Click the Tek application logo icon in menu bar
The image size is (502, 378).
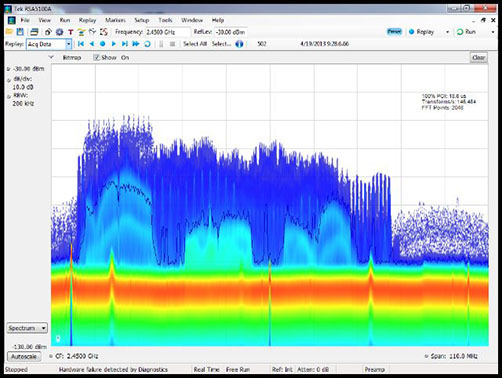coord(11,20)
